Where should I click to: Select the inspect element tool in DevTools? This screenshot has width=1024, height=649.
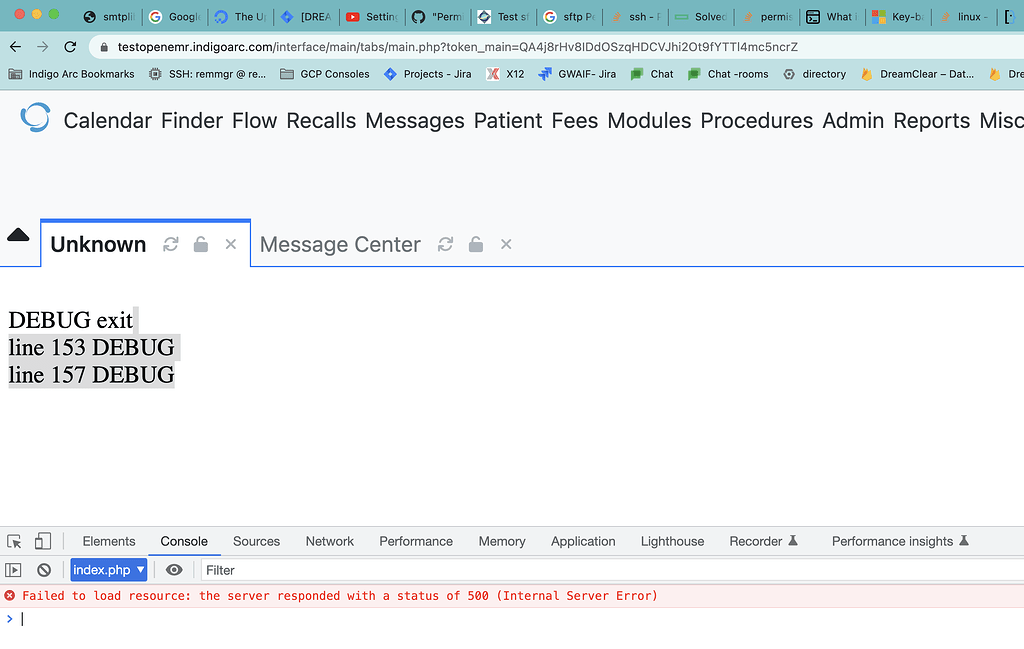14,540
